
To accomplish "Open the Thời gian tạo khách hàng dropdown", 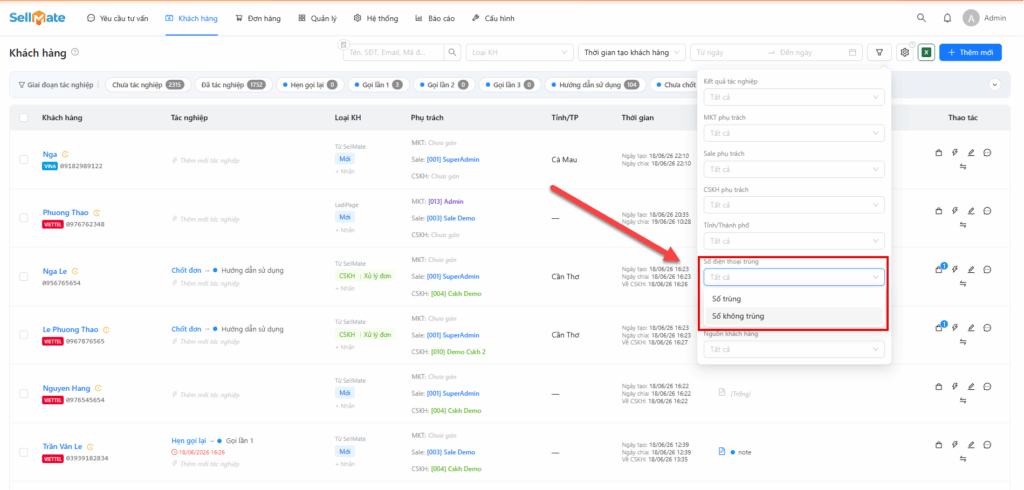I will click(x=632, y=52).
